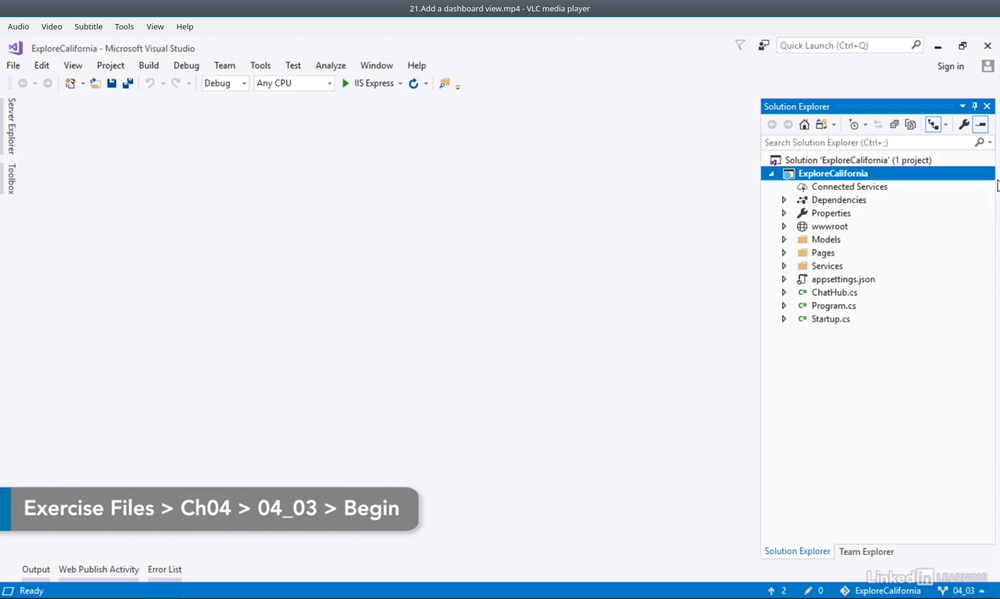Click the New Project toolbar icon
Viewport: 1000px width, 599px height.
[x=70, y=84]
